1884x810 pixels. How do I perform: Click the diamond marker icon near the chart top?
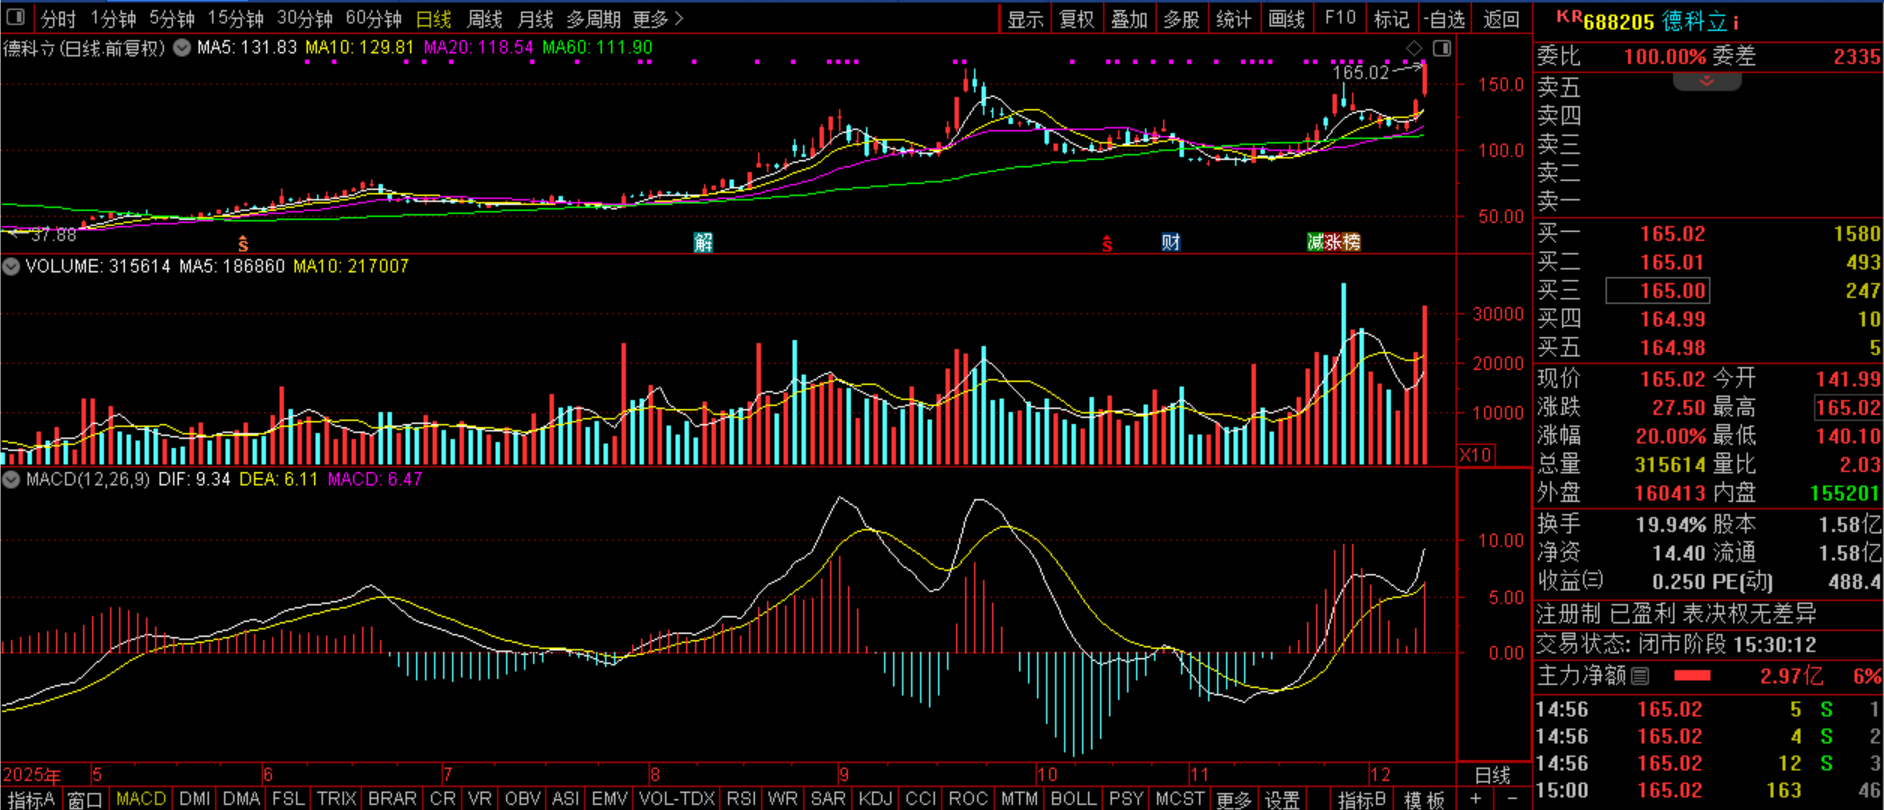(x=1414, y=48)
